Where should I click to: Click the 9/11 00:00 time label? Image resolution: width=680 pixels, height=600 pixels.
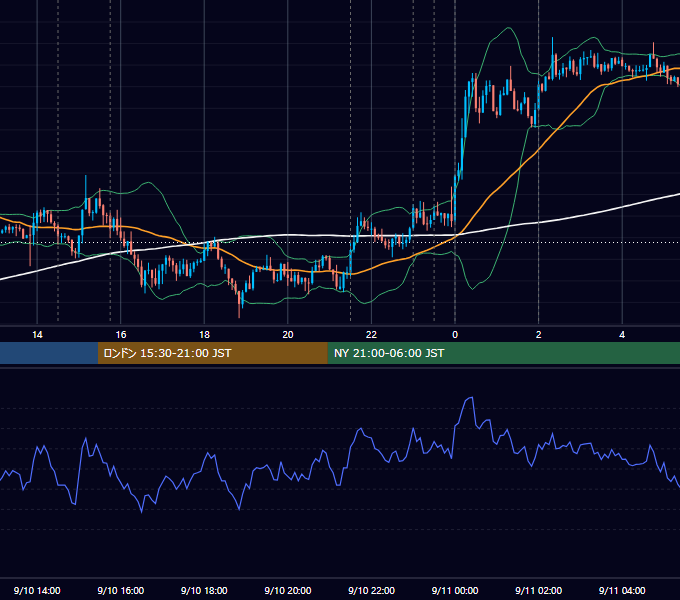point(455,590)
